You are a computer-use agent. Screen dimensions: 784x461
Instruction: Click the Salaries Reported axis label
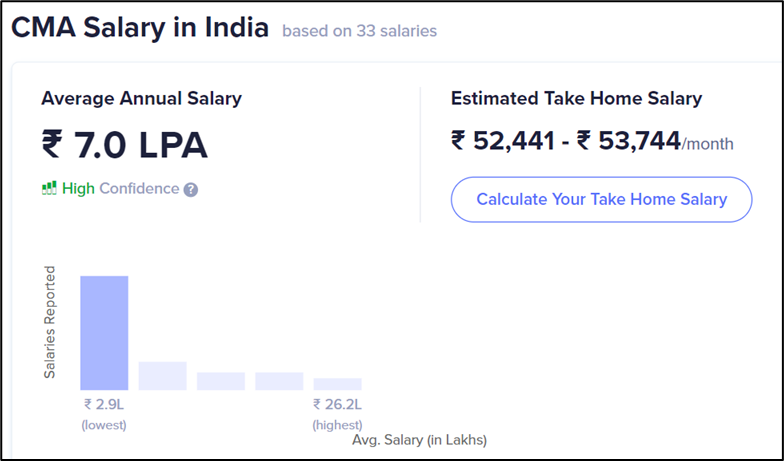point(50,322)
